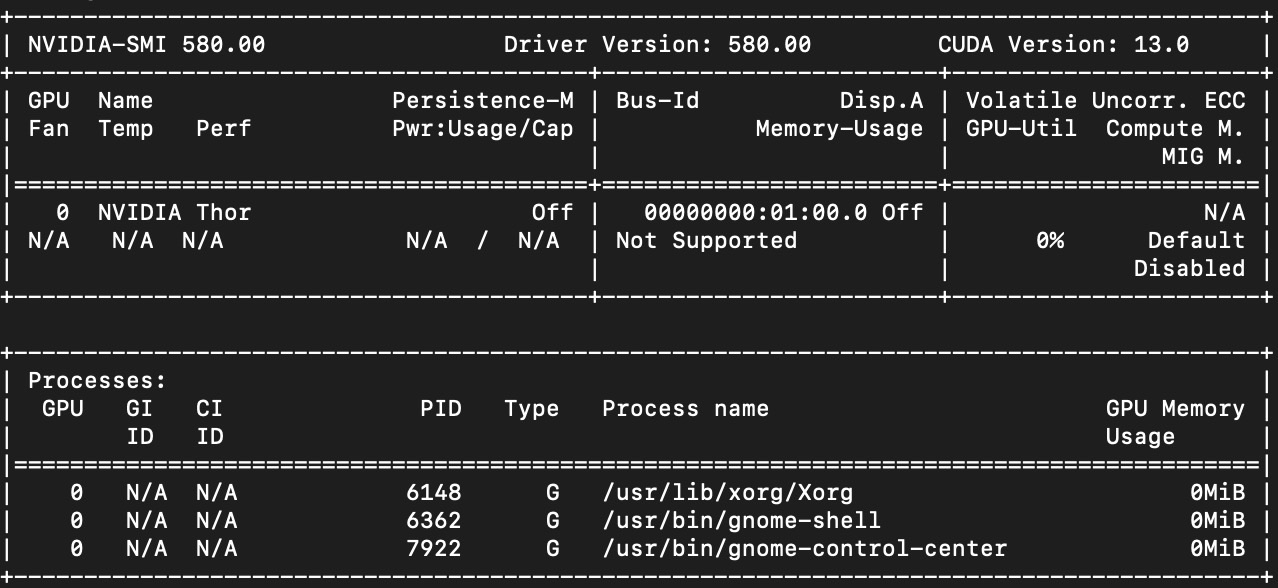Screen dimensions: 1278x588
Task: Click the /usr/bin/gnome-shell process name
Action: point(741,521)
